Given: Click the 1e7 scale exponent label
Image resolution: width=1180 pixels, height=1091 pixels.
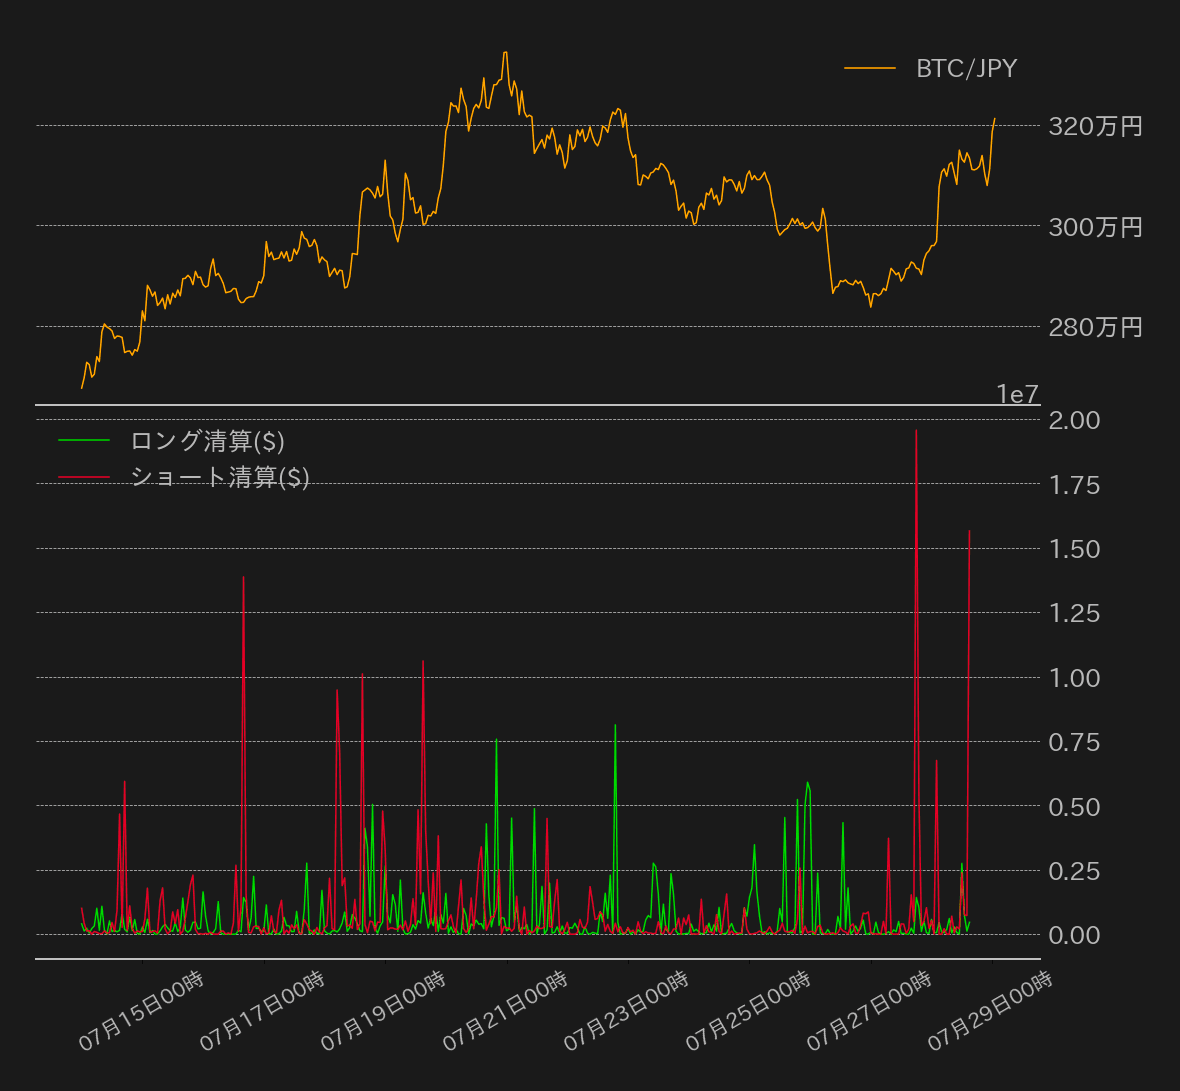Looking at the screenshot, I should [1017, 395].
